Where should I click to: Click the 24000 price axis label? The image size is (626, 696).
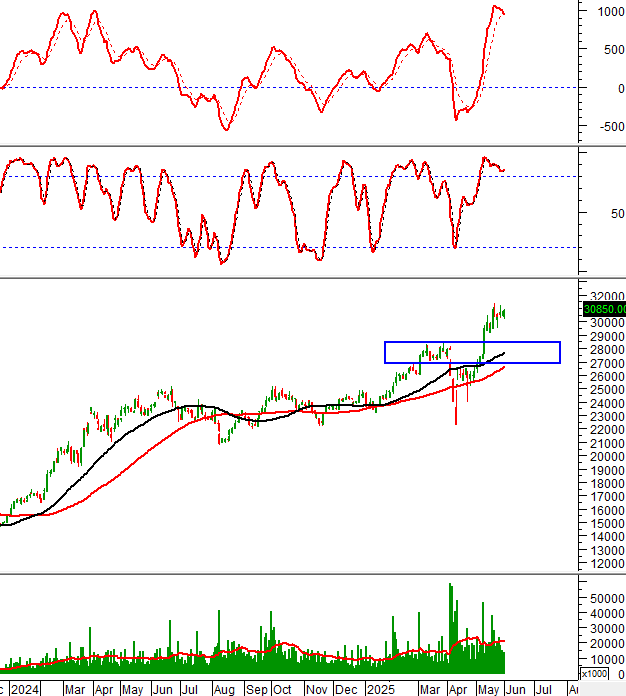607,403
